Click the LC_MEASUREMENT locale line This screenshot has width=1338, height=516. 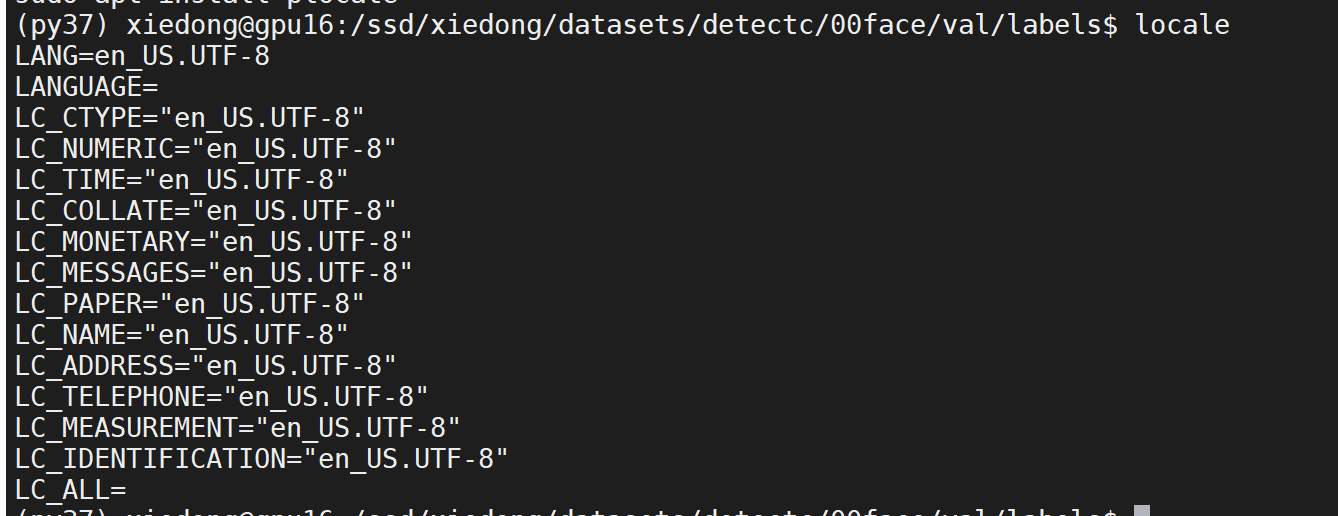click(238, 428)
